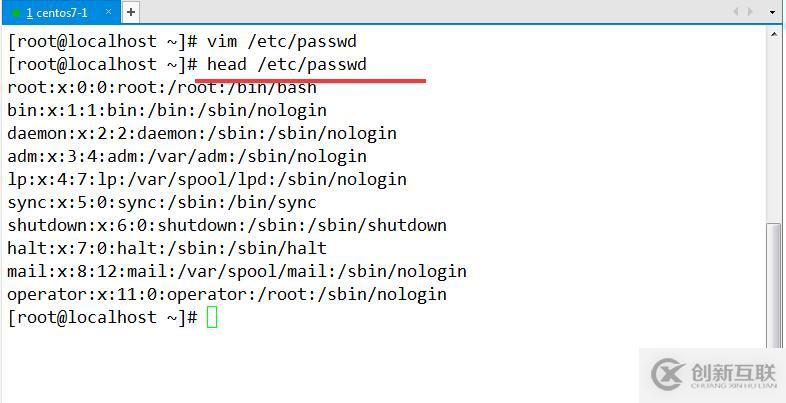Click the green session status icon on the tab
This screenshot has height=403, width=786.
[15, 13]
